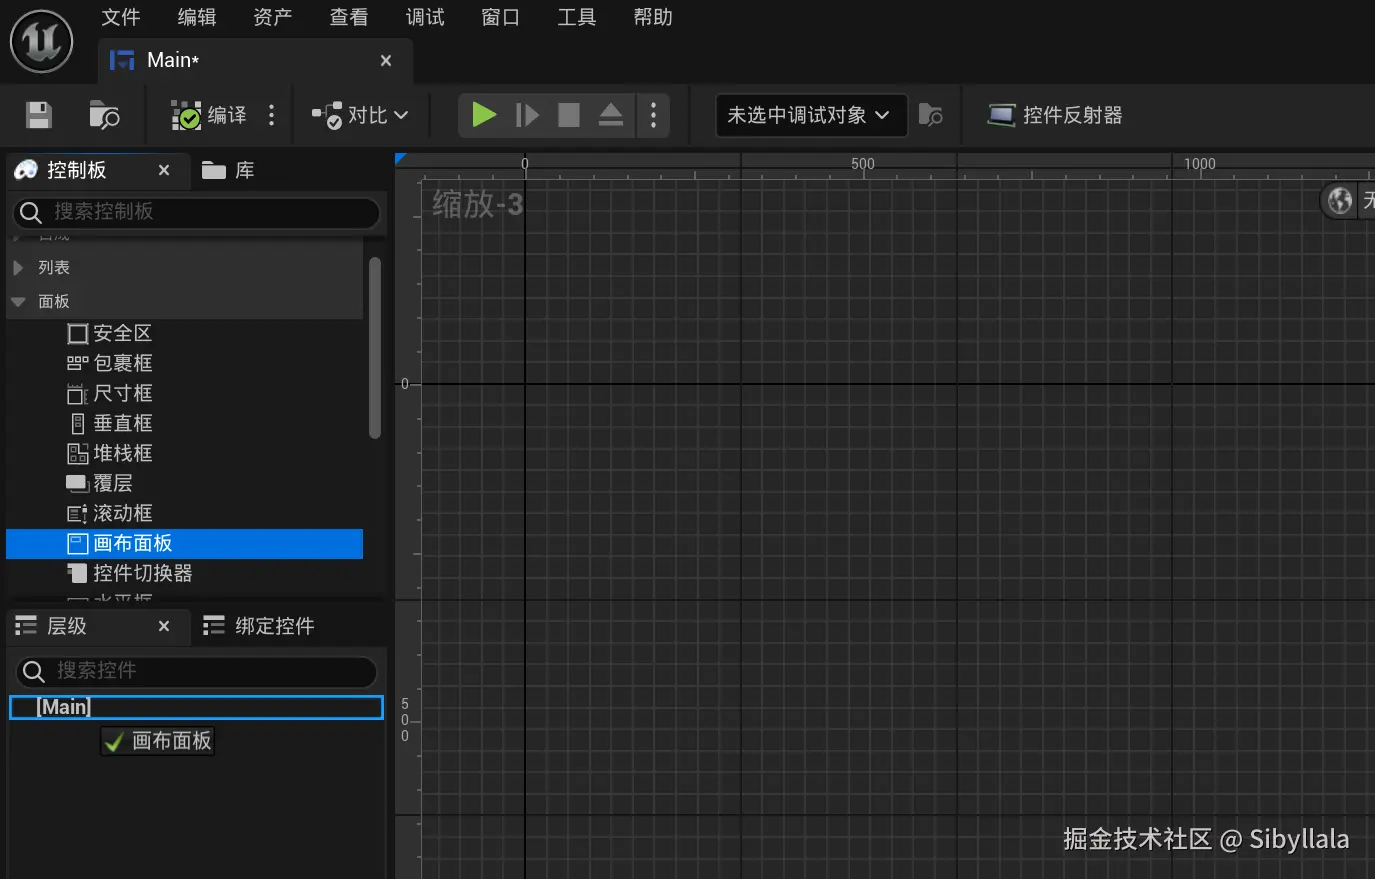
Task: Compile the blueprint with 编译 button
Action: coord(209,115)
